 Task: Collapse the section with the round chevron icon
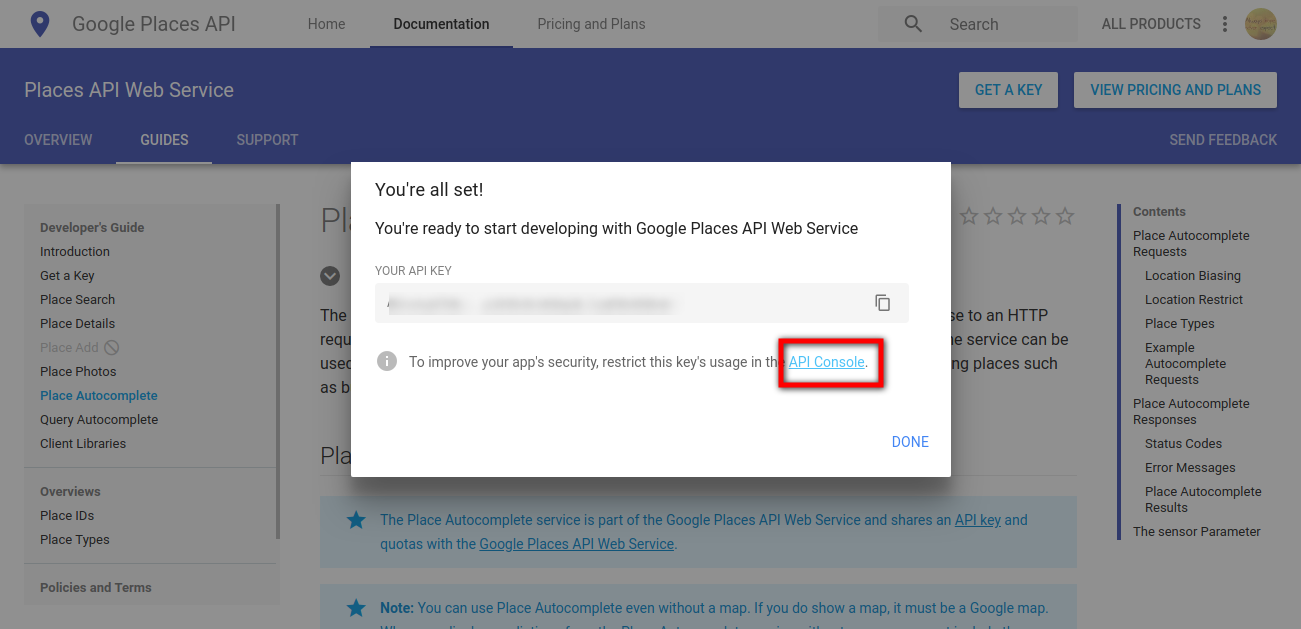(x=330, y=275)
